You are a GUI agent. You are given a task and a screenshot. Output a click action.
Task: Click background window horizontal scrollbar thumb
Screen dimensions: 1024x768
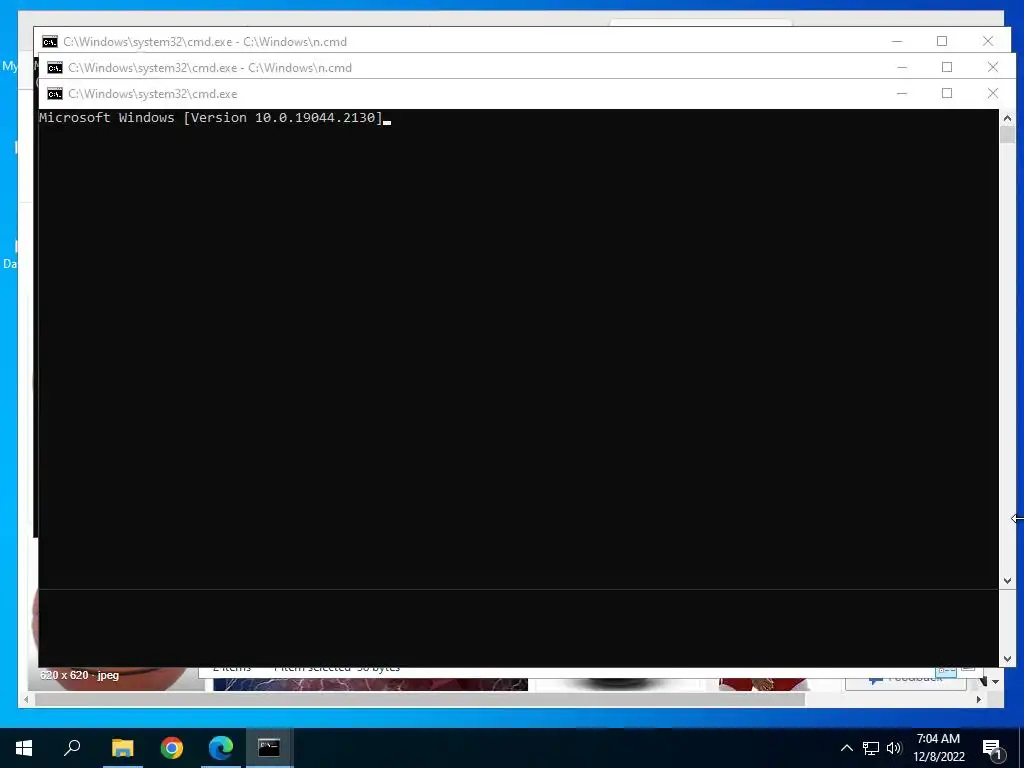[419, 699]
